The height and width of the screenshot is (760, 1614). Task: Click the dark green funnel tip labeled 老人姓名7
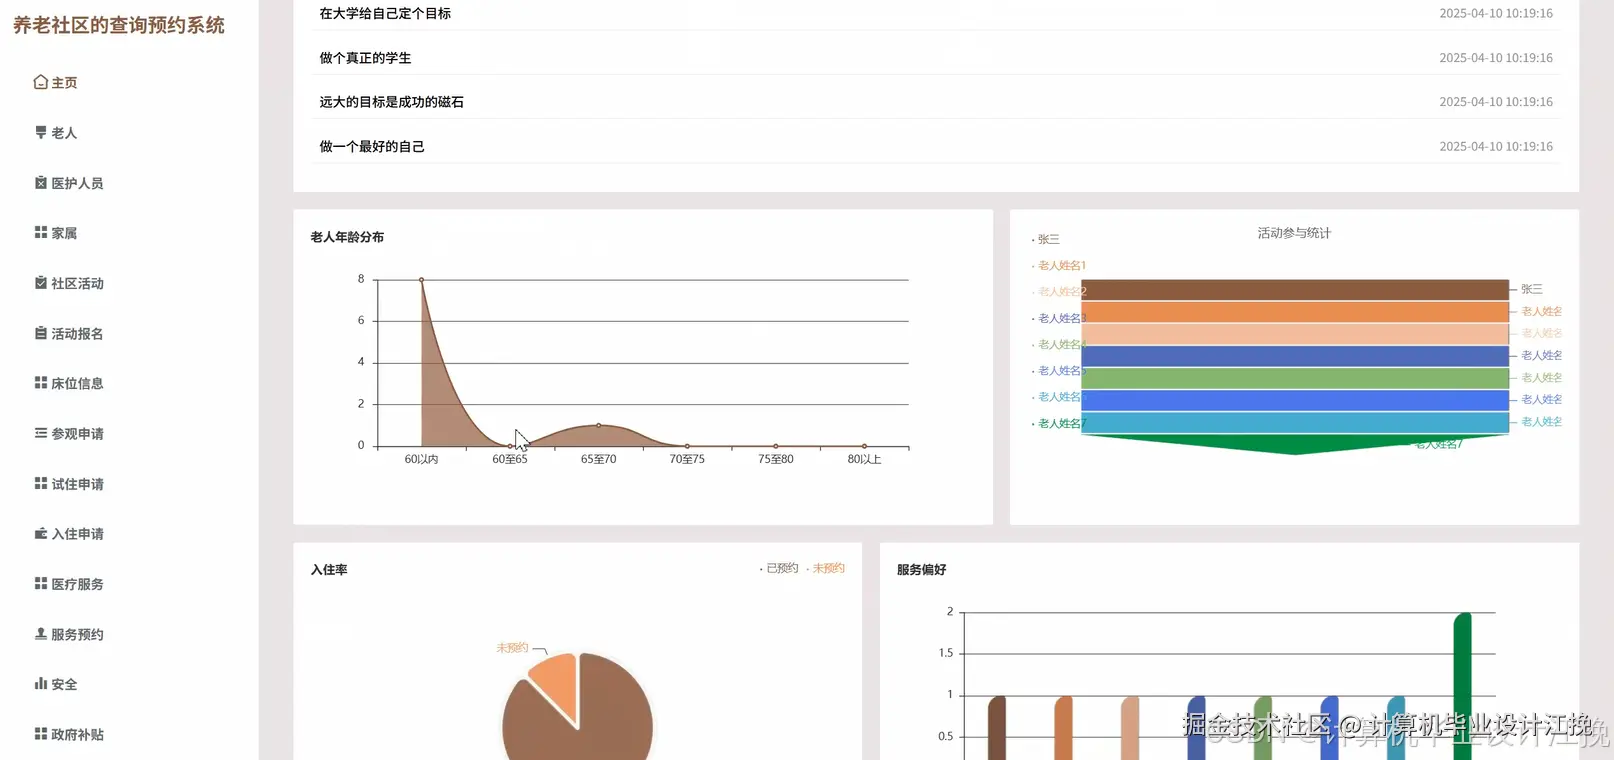coord(1294,444)
